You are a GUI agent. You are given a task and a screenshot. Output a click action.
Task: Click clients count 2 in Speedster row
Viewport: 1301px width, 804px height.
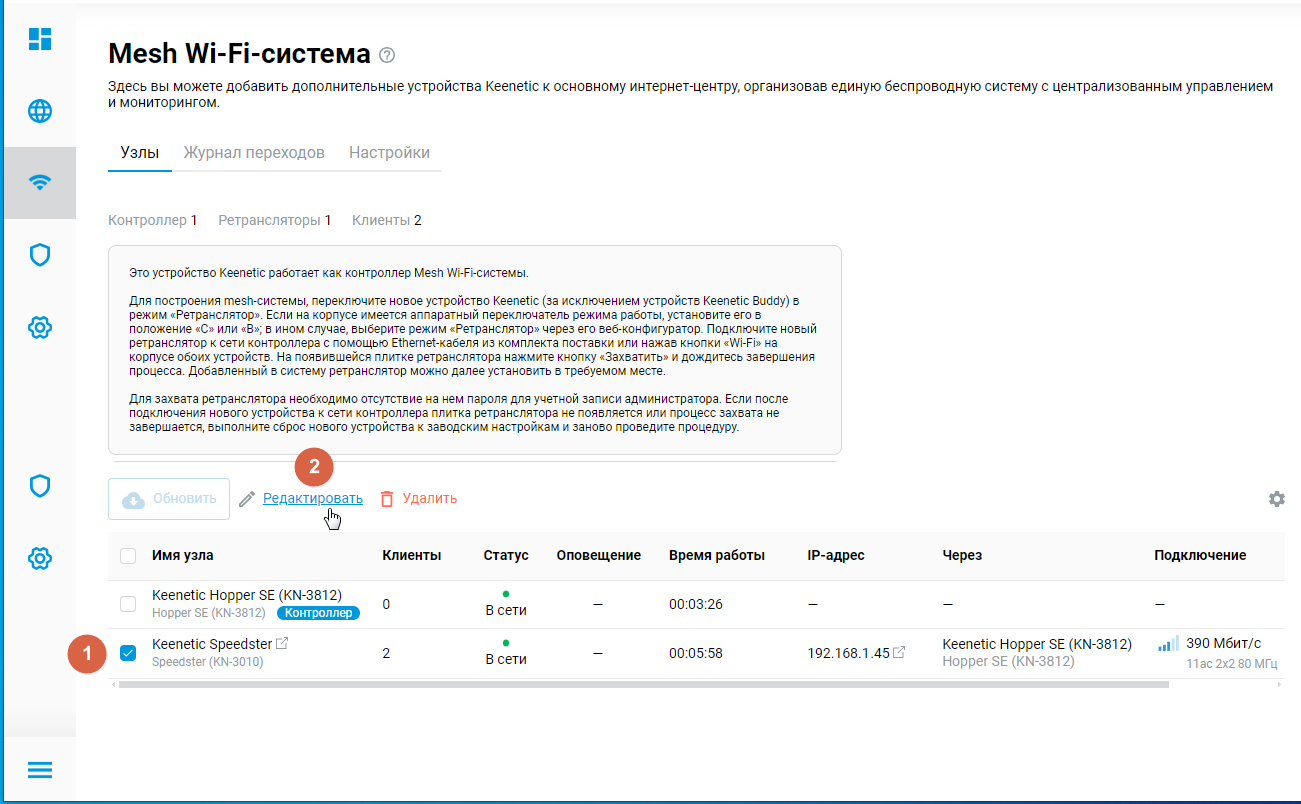386,653
